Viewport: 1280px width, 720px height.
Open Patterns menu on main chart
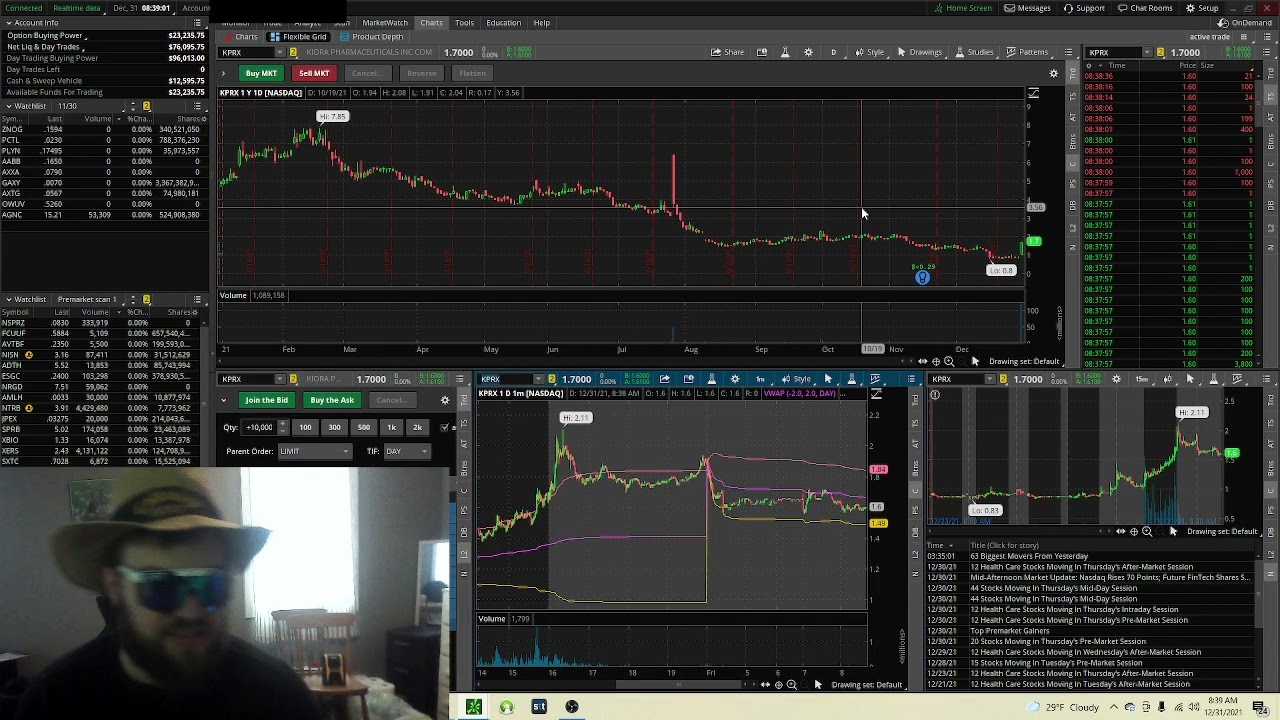1027,52
